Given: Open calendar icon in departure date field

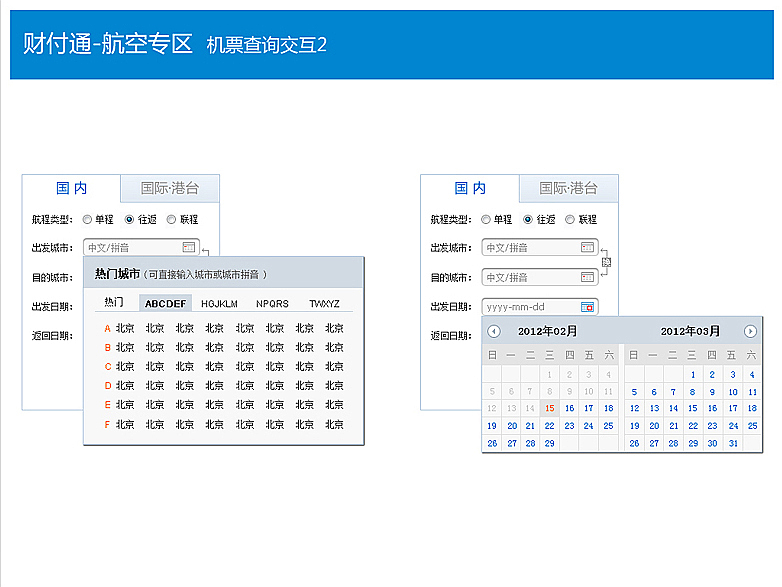Looking at the screenshot, I should click(587, 307).
